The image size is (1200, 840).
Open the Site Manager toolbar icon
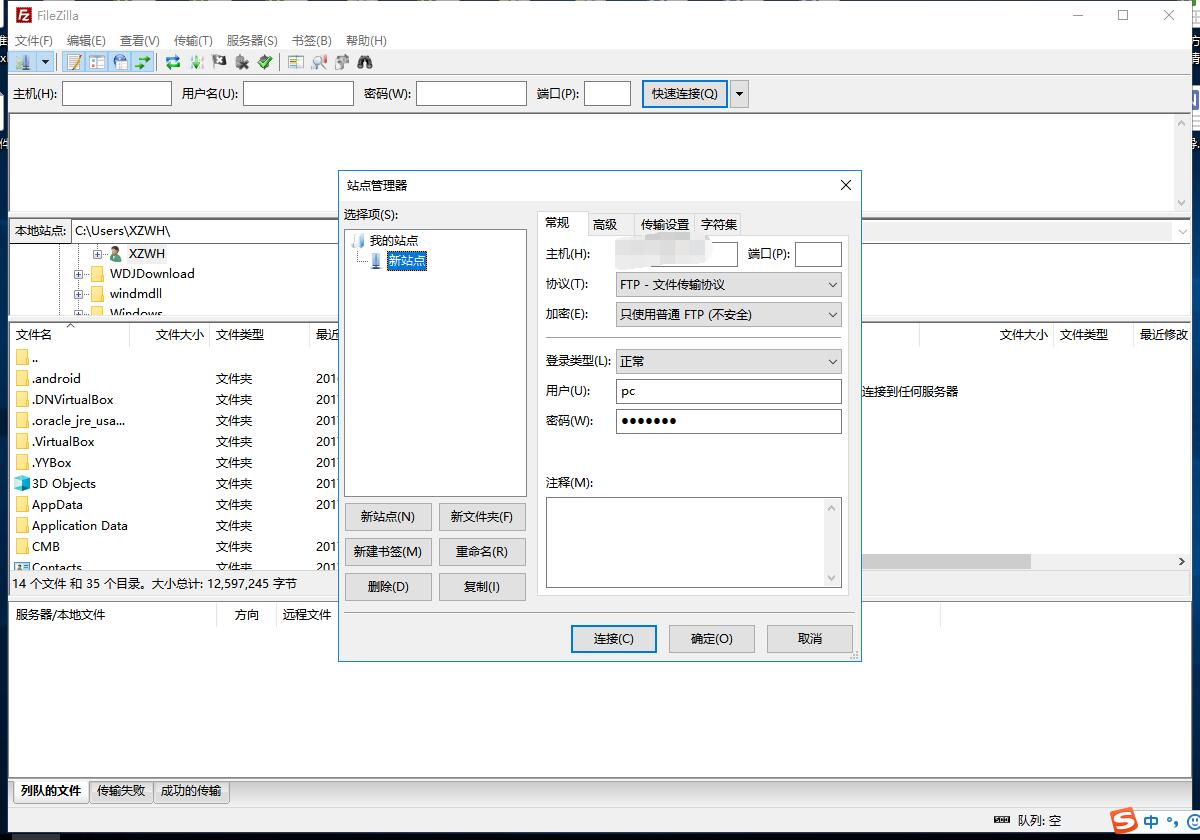20,62
